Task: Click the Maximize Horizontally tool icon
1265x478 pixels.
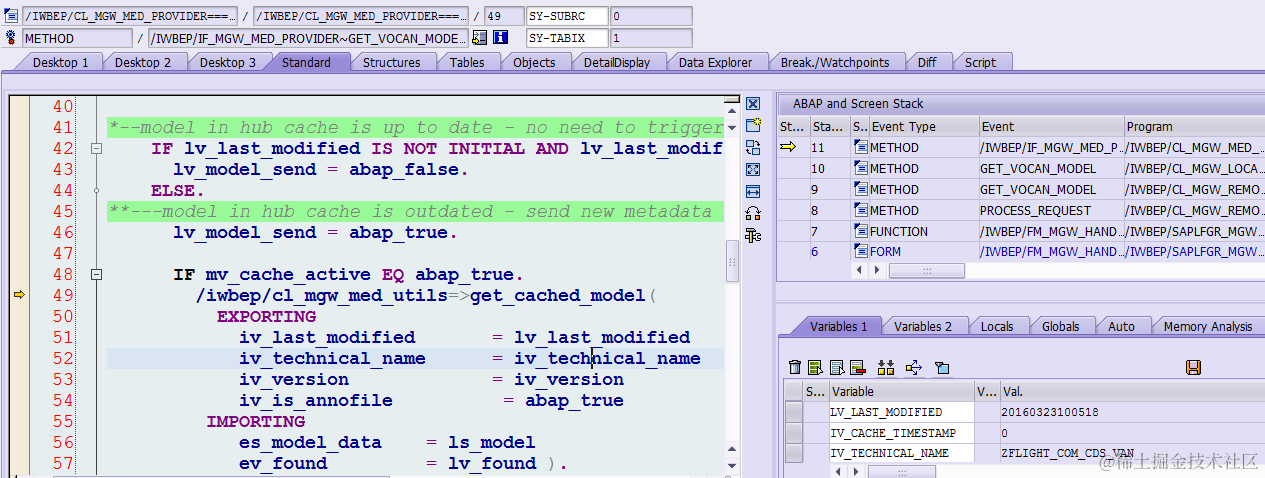Action: pyautogui.click(x=753, y=192)
